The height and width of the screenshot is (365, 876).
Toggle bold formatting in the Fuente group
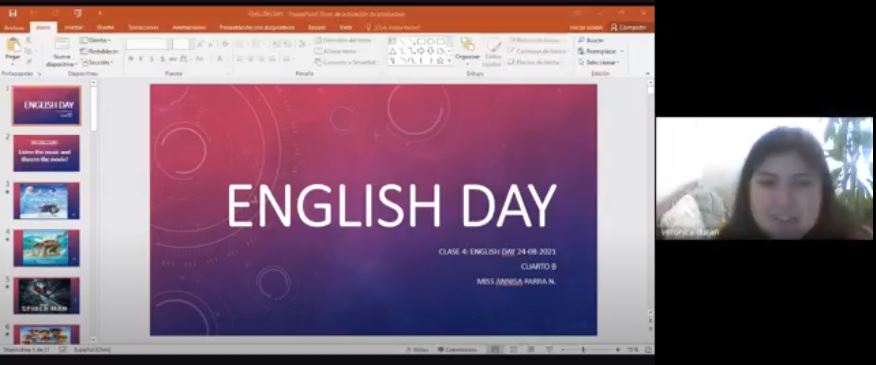[130, 59]
